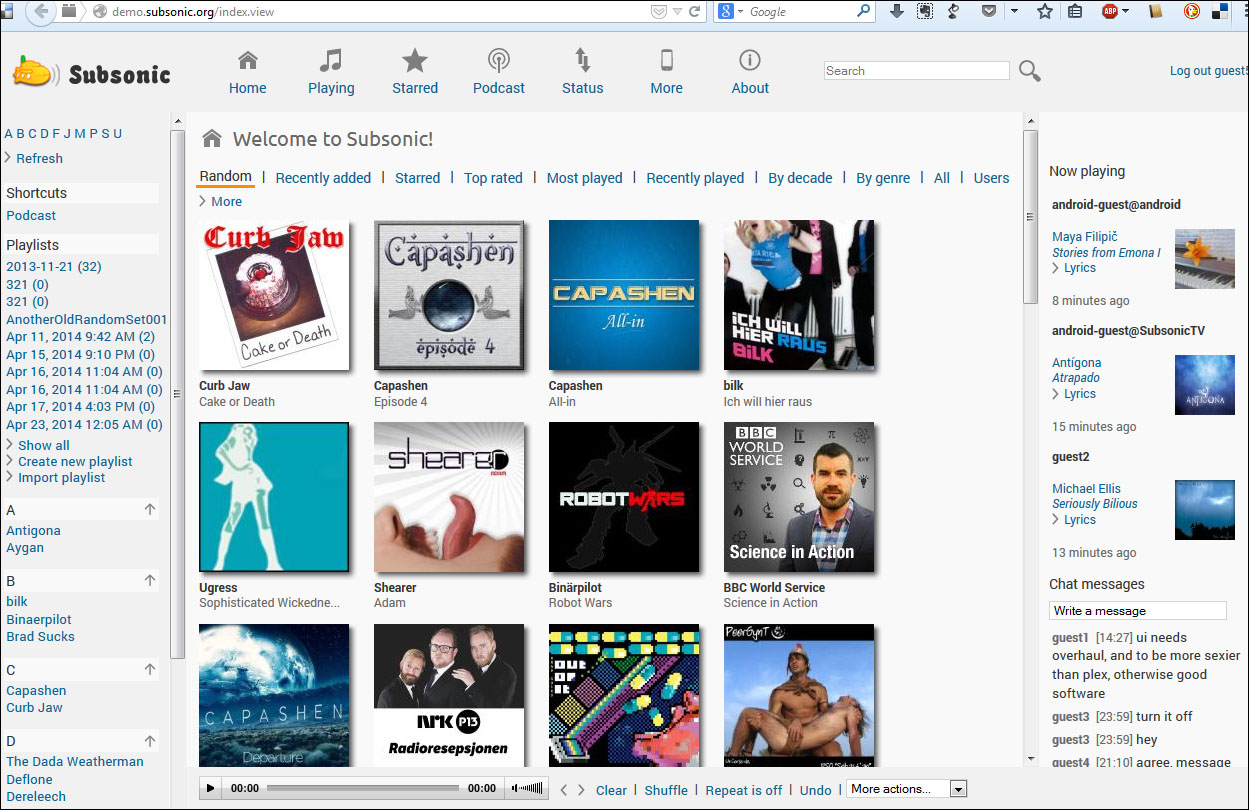The image size is (1249, 810).
Task: Show the browser bookmarks list icon
Action: pyautogui.click(x=1075, y=12)
